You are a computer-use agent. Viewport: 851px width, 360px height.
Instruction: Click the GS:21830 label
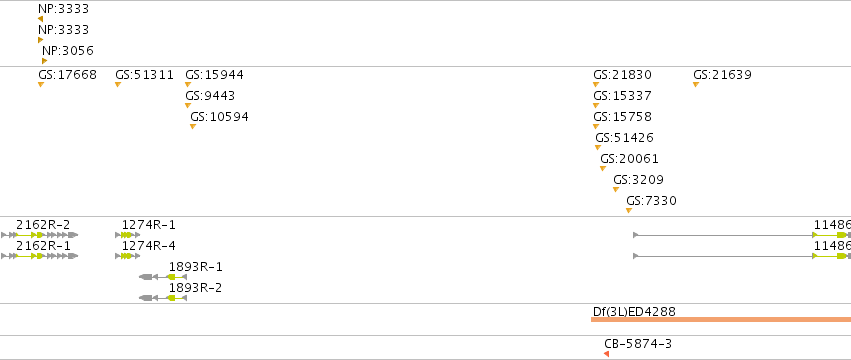tap(623, 75)
